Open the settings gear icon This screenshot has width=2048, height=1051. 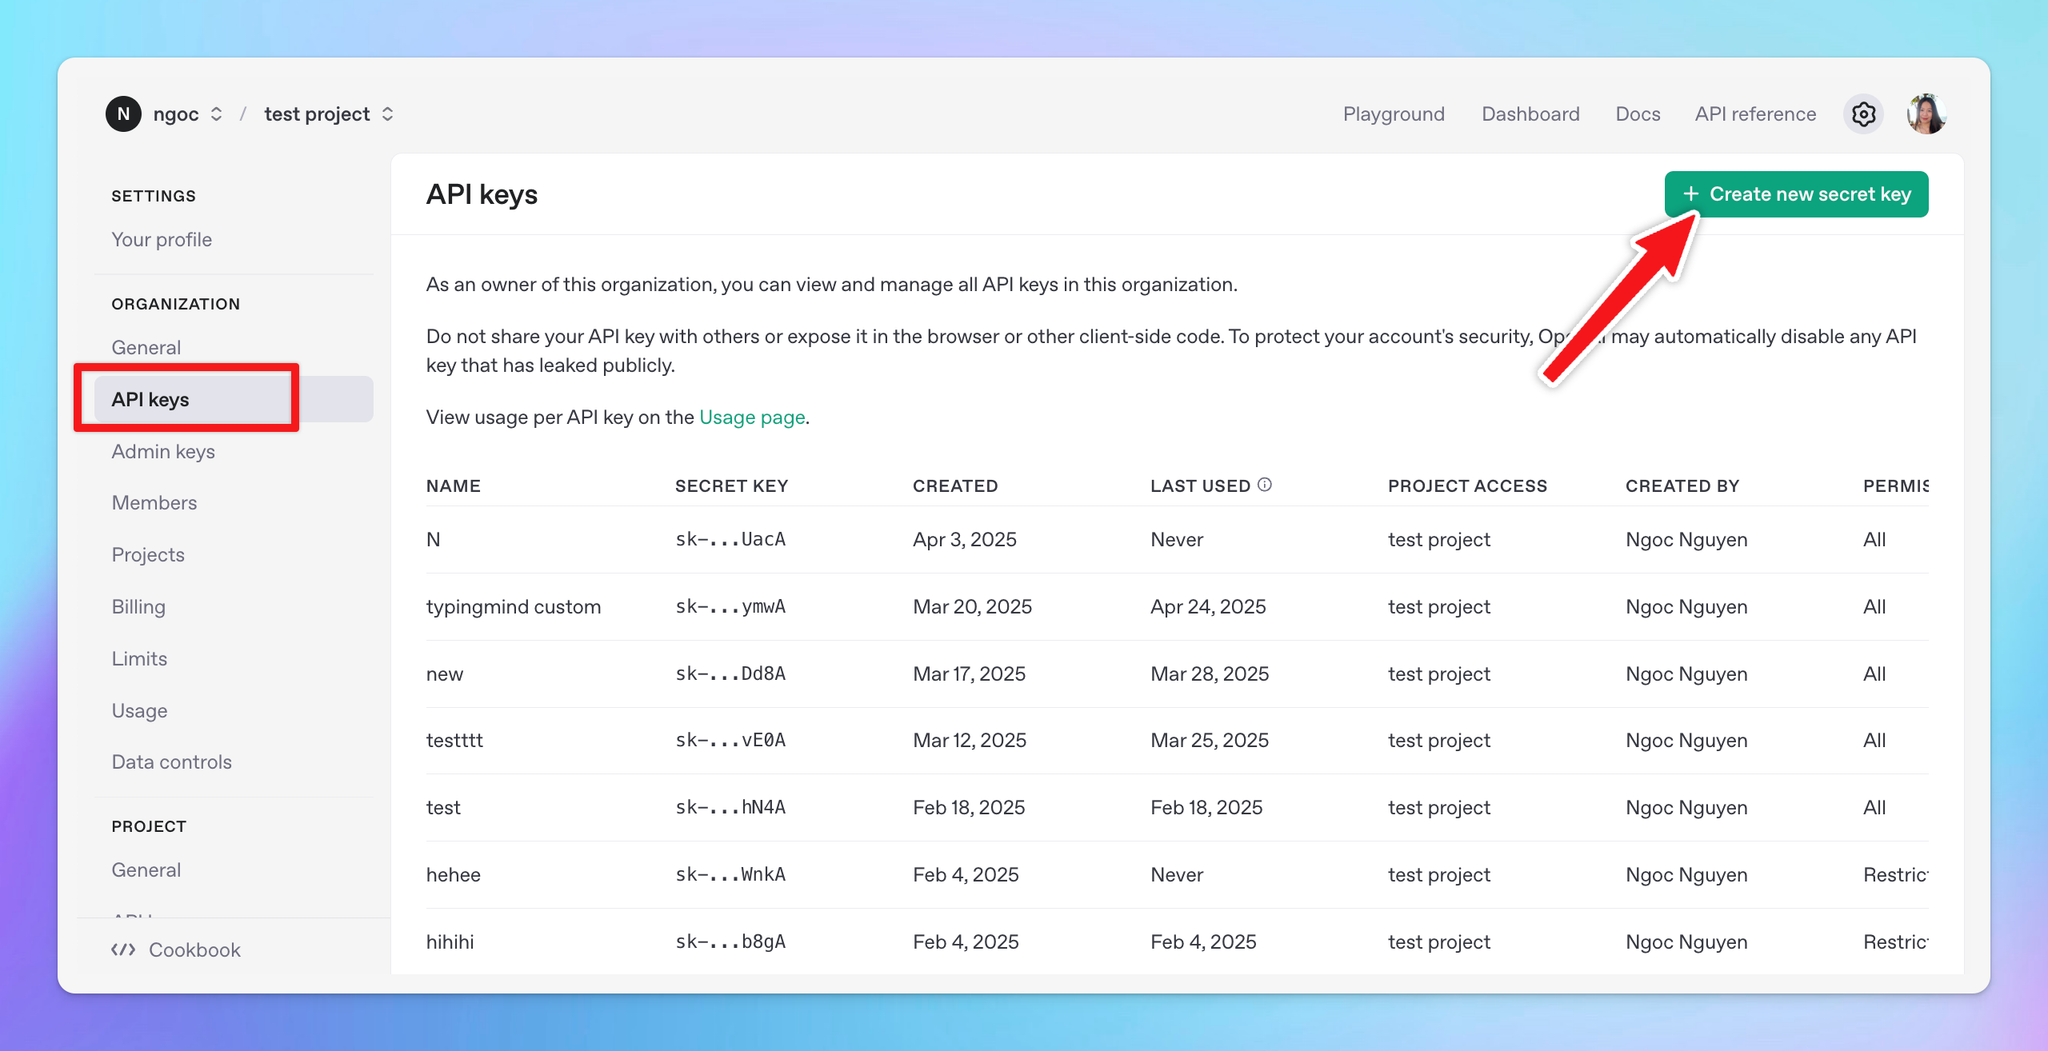(1863, 114)
